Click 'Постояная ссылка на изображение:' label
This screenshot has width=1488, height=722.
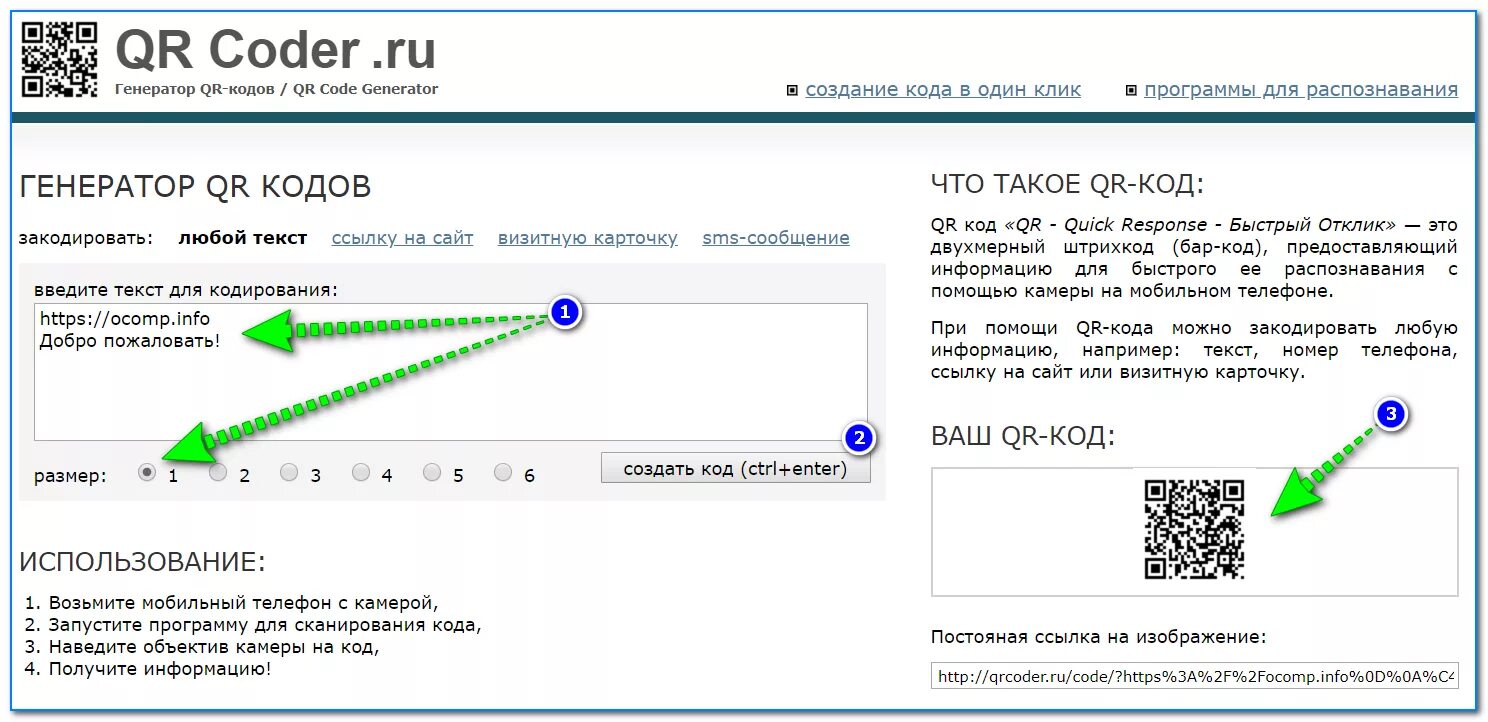1098,637
